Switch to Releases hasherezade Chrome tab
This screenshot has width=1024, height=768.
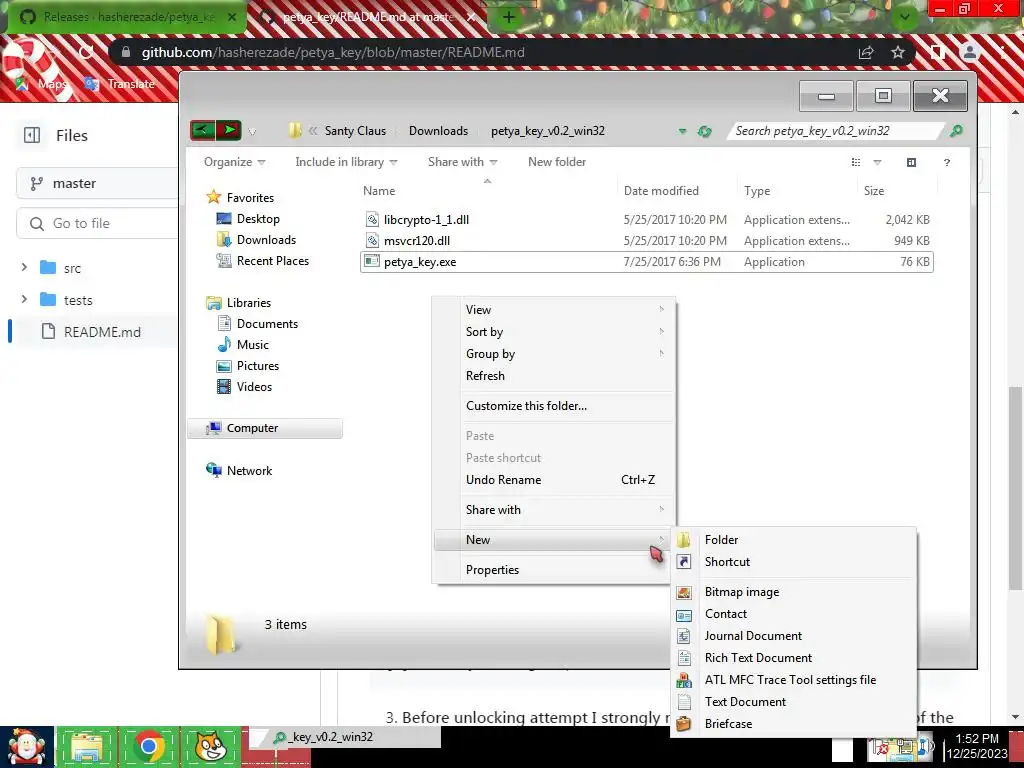tap(128, 17)
